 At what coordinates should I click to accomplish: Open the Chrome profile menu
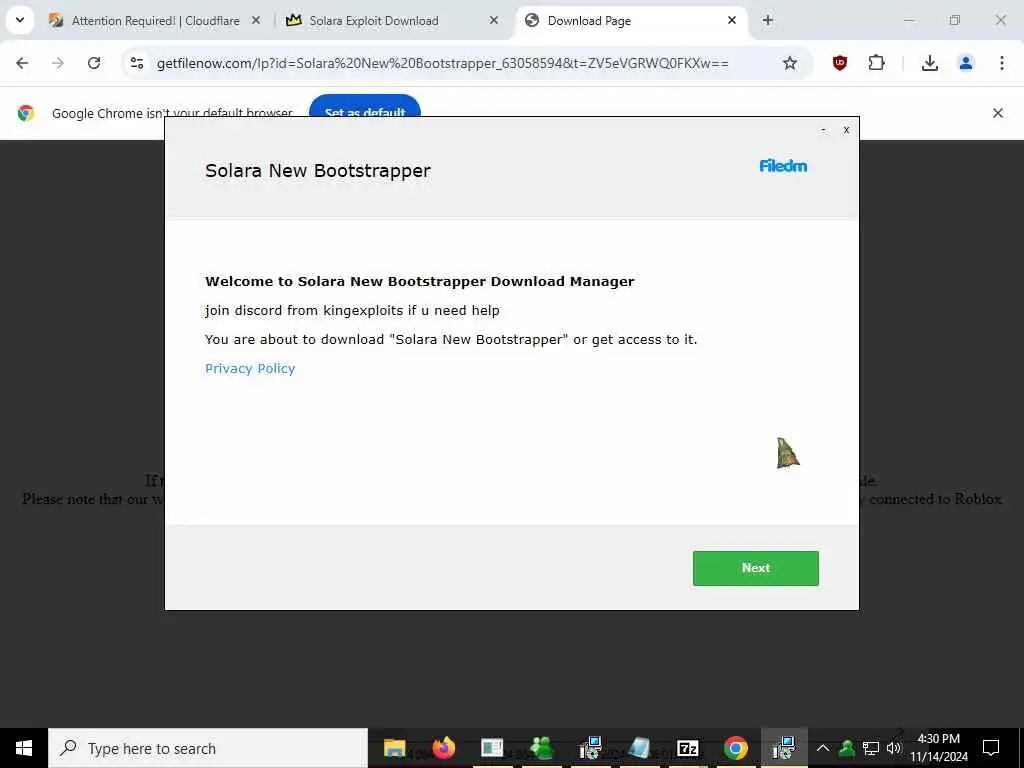click(x=966, y=63)
